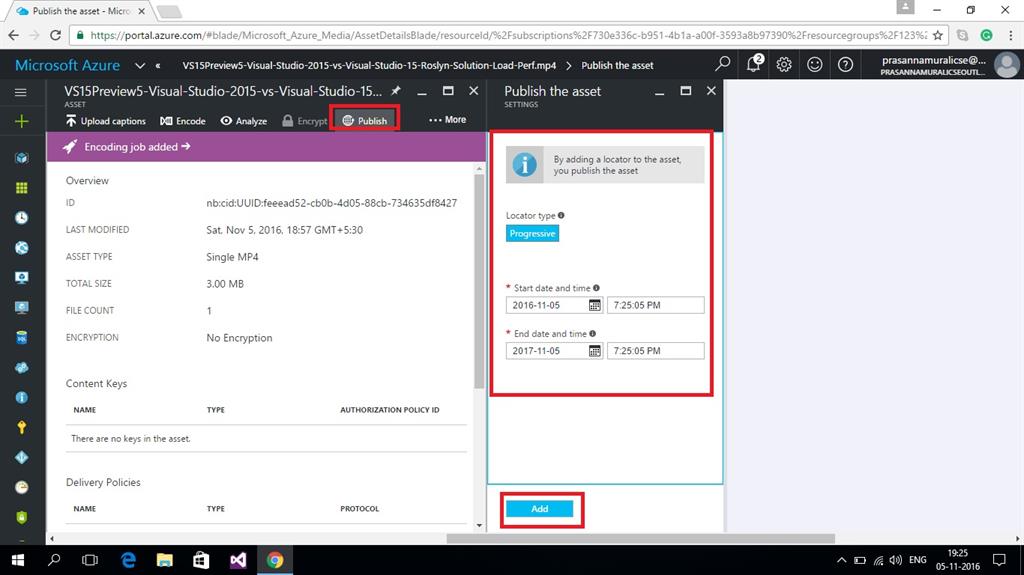Click the No Encryption value
Image resolution: width=1024 pixels, height=575 pixels.
[x=239, y=338]
